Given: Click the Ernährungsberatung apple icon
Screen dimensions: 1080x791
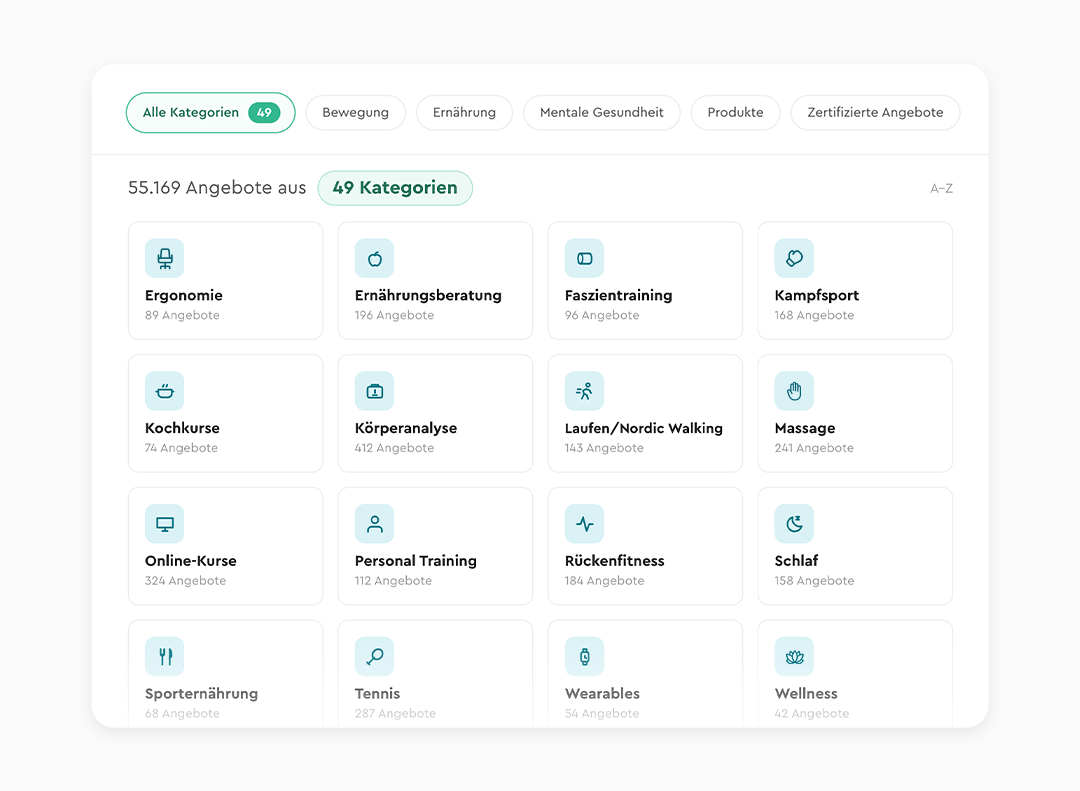Looking at the screenshot, I should coord(375,258).
